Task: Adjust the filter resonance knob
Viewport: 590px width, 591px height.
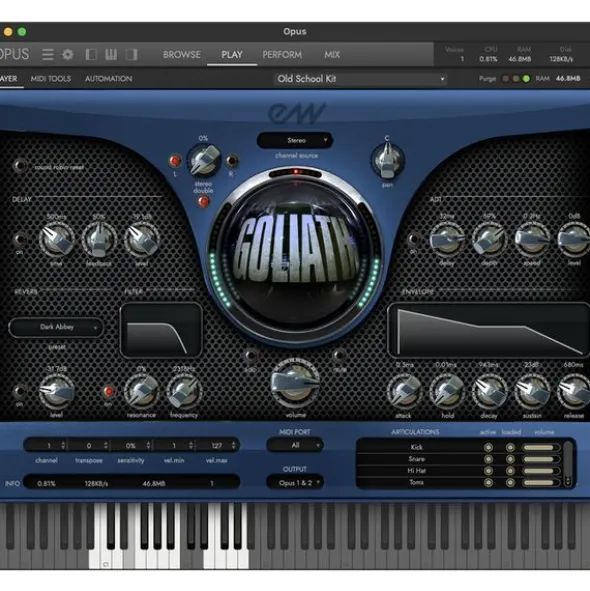Action: coord(141,392)
